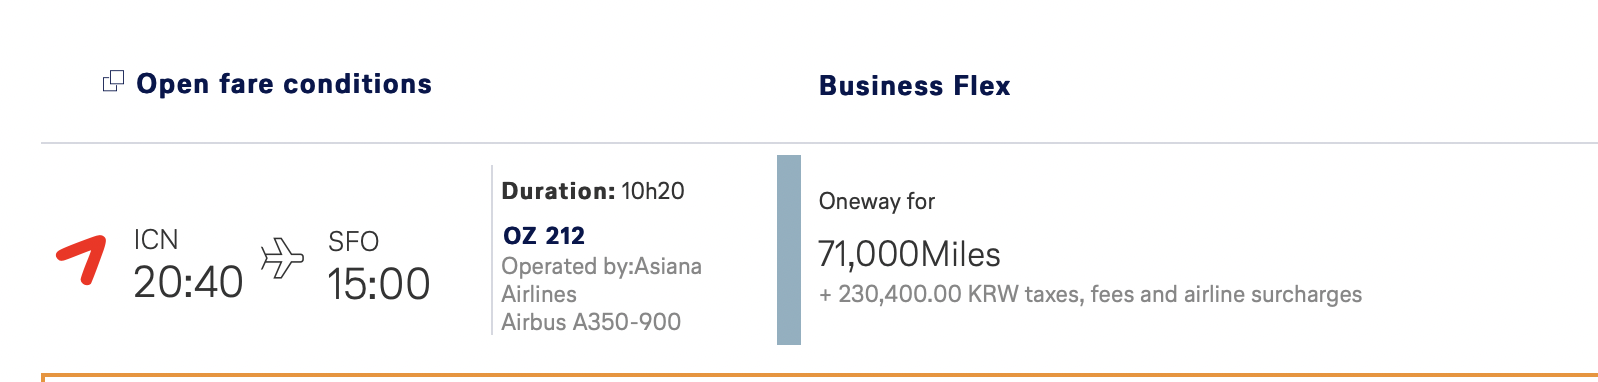The height and width of the screenshot is (382, 1598).
Task: Click the airplane icon between ICN and SFO
Action: (x=282, y=258)
